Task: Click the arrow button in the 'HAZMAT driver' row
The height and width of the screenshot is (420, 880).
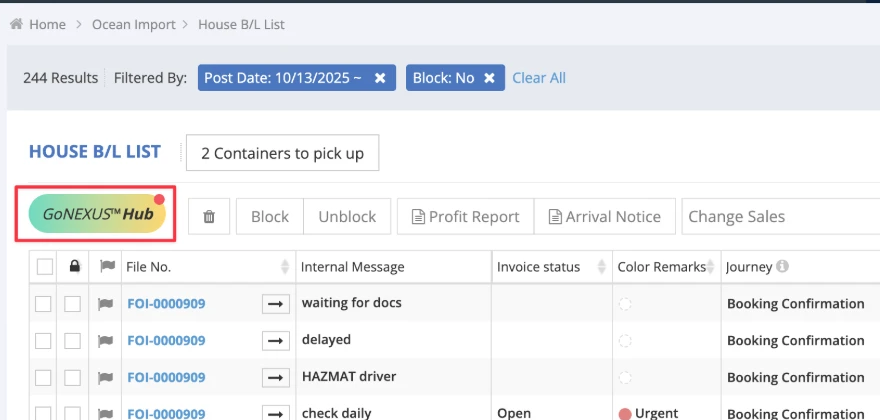Action: (276, 378)
